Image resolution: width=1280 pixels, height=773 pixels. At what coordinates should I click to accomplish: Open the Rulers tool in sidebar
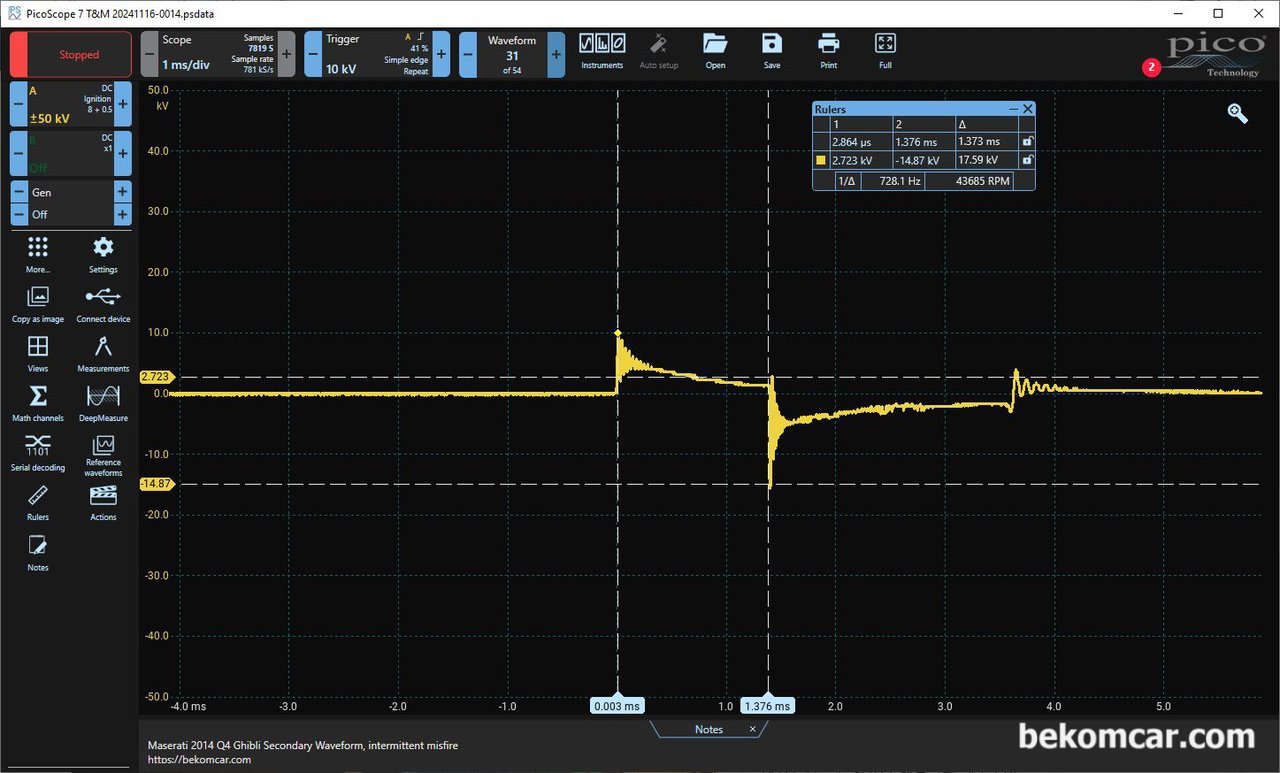click(x=38, y=502)
